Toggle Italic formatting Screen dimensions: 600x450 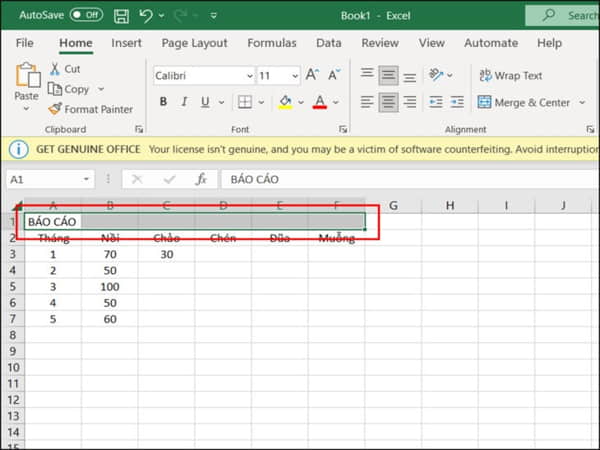click(184, 102)
